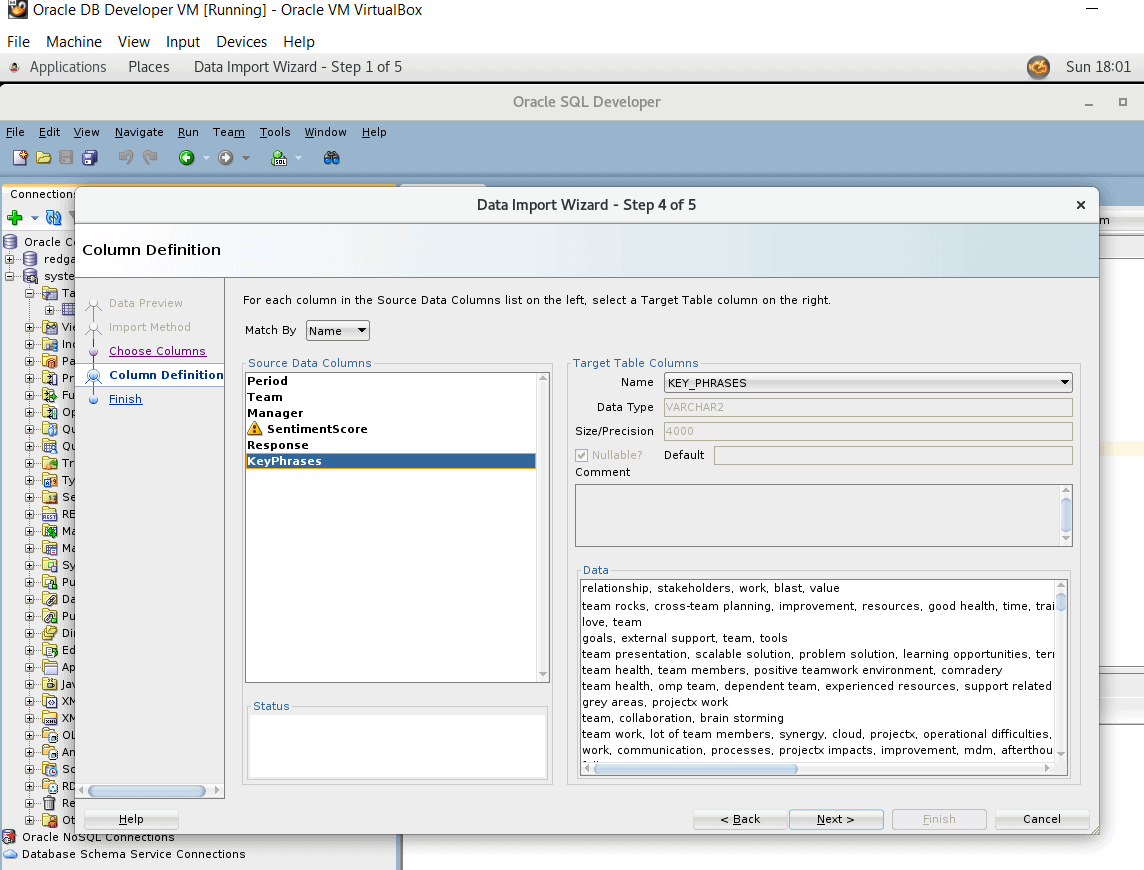Click the Comment text area

(x=817, y=515)
